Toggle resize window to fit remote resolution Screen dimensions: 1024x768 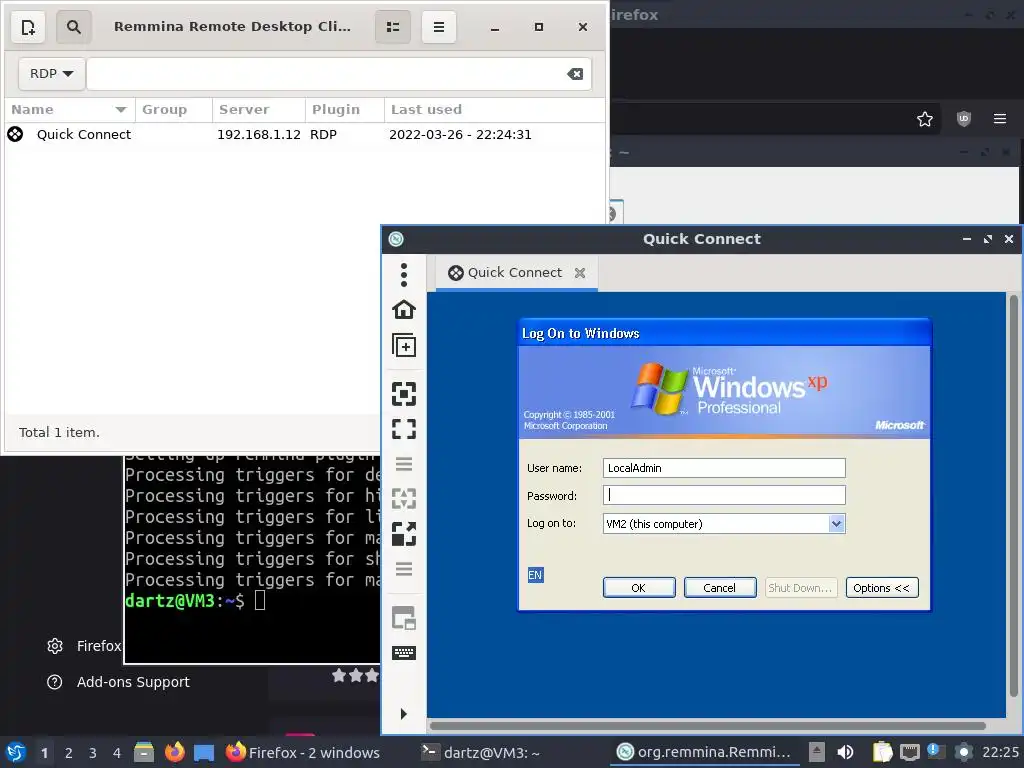tap(404, 394)
